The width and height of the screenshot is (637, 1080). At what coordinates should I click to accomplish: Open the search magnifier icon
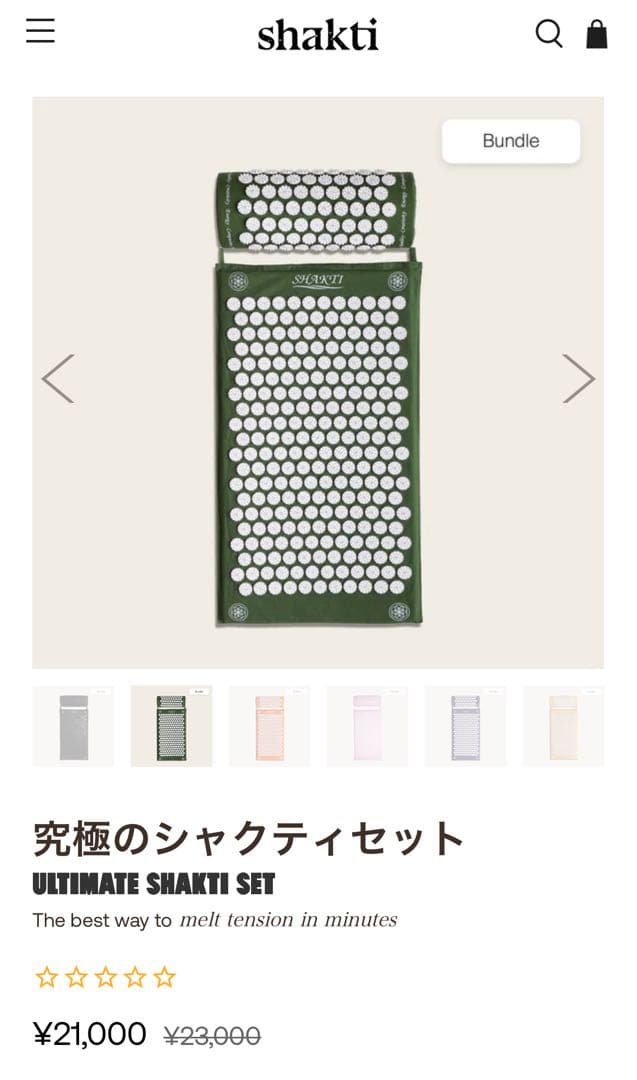coord(549,34)
